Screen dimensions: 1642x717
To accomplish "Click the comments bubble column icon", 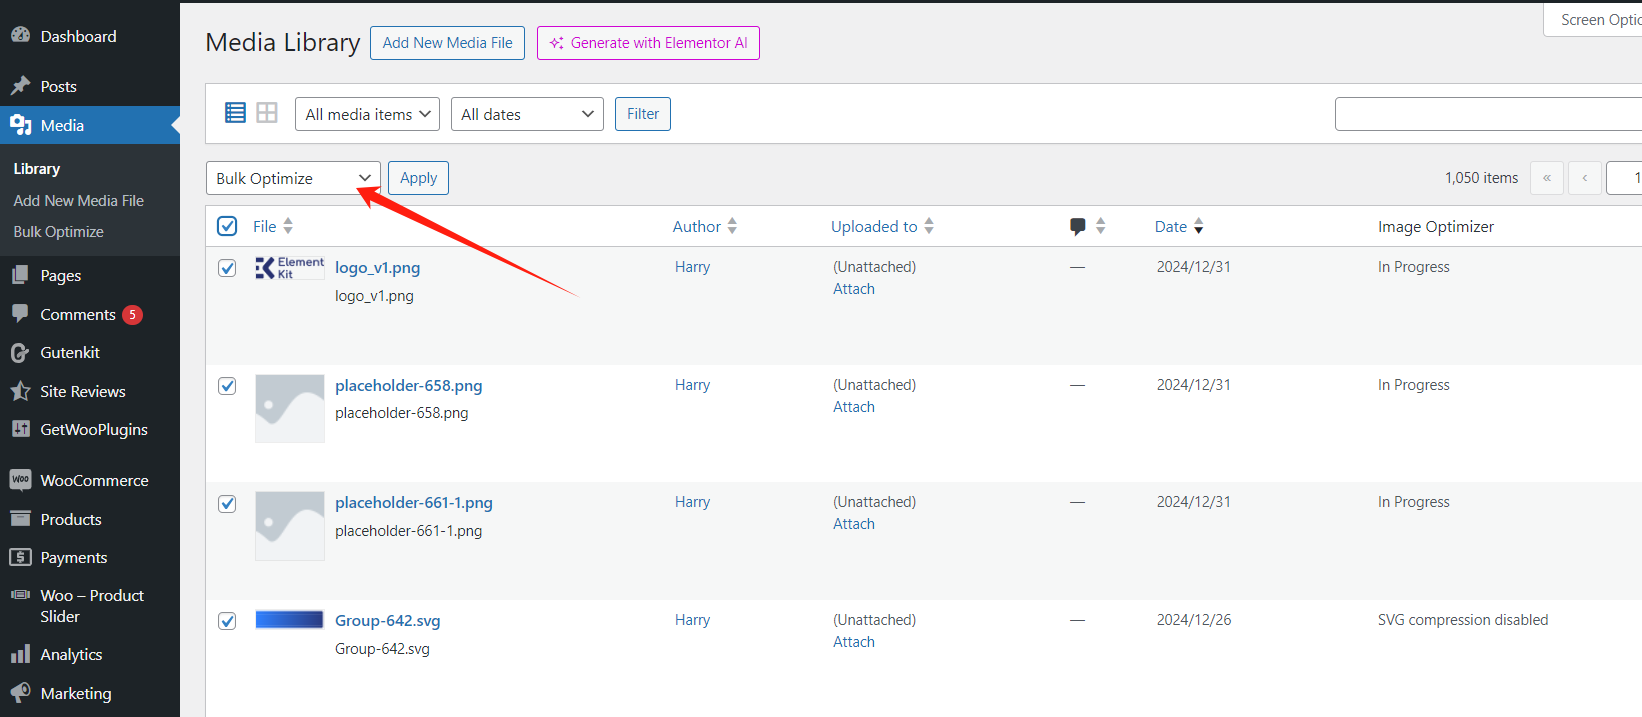I will pos(1077,227).
